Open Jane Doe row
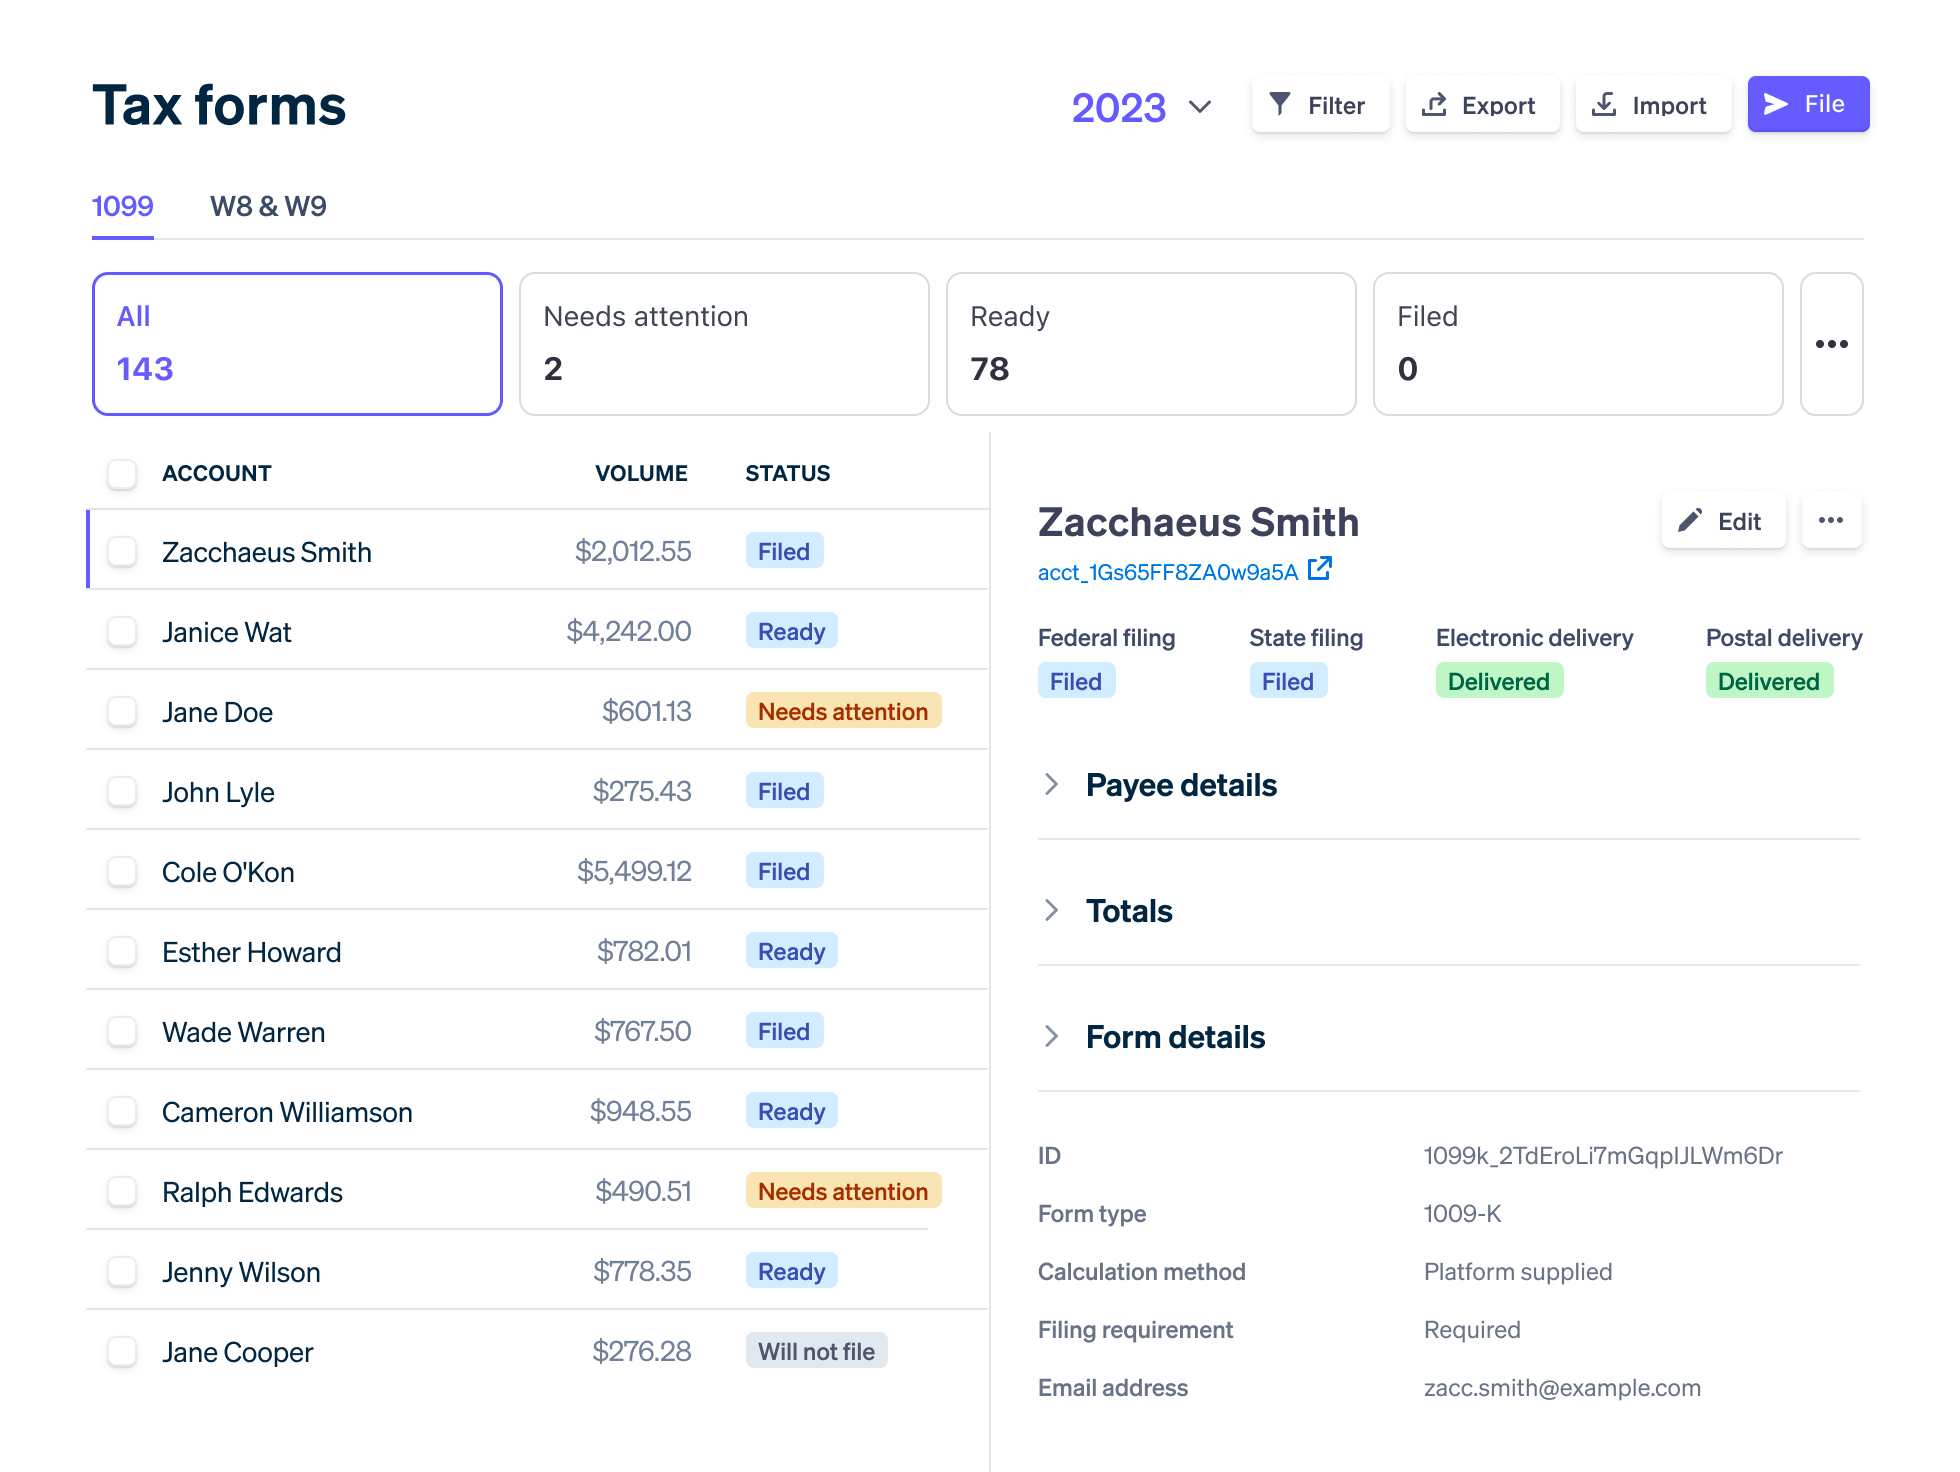 538,711
